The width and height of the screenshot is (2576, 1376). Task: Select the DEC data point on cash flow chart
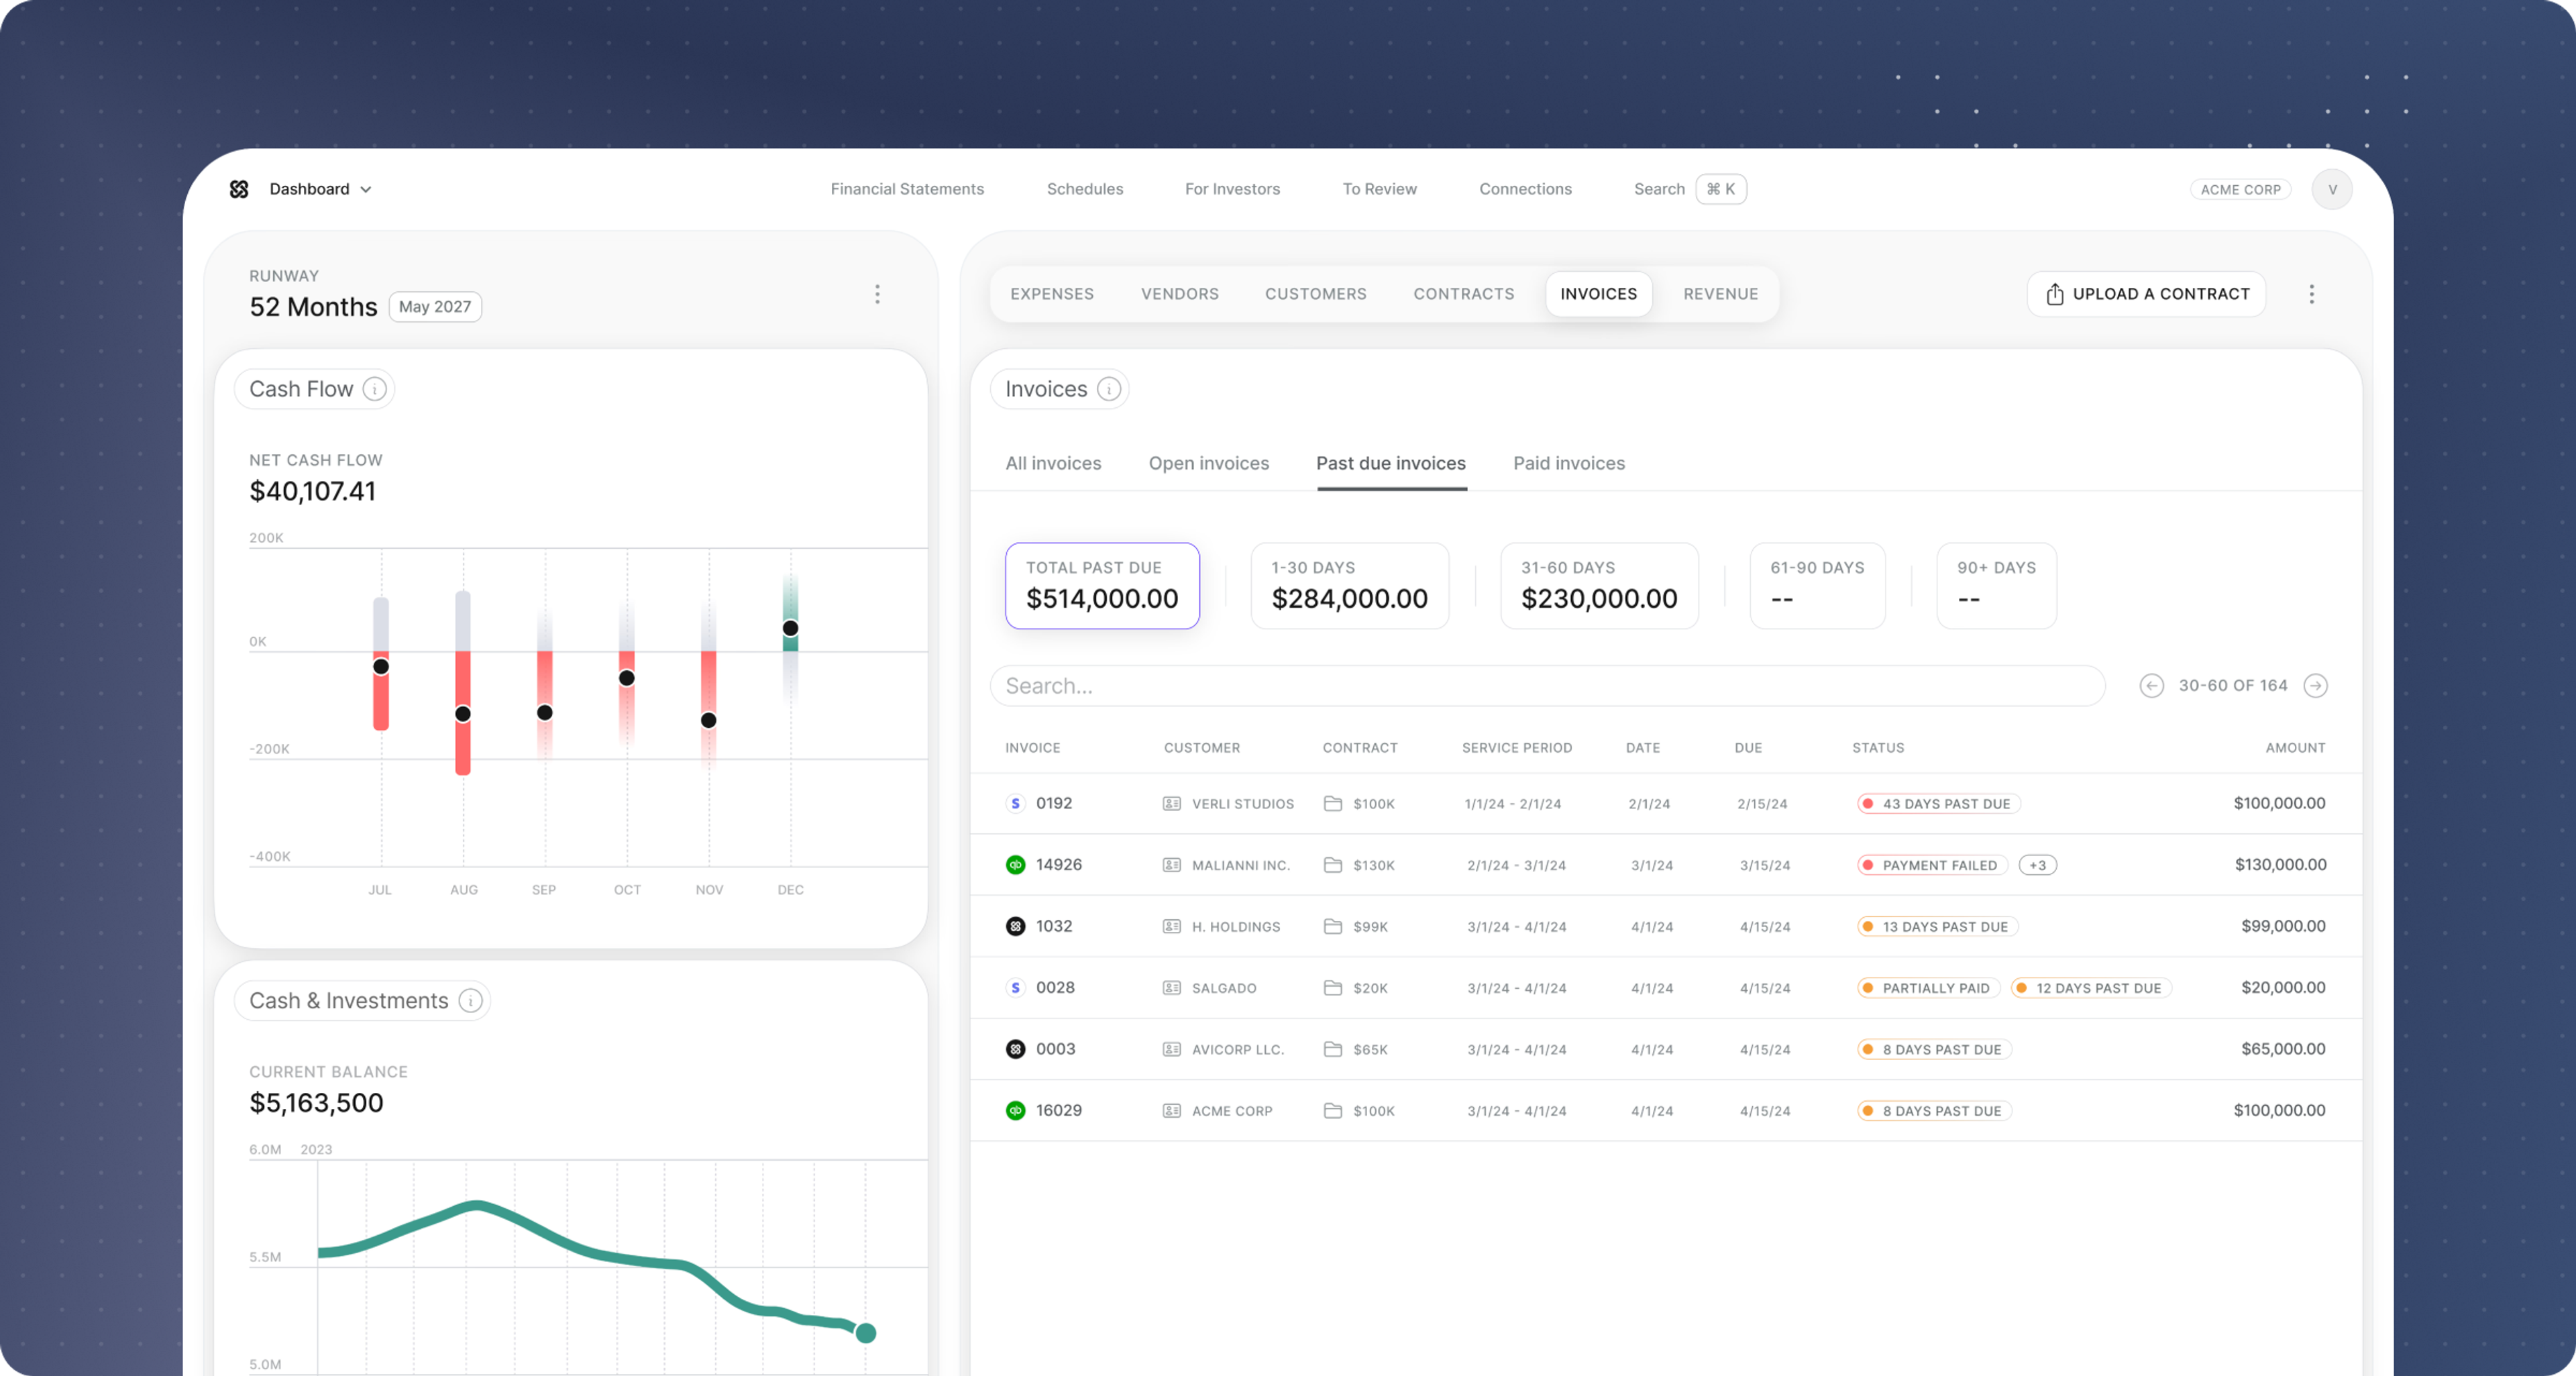790,629
